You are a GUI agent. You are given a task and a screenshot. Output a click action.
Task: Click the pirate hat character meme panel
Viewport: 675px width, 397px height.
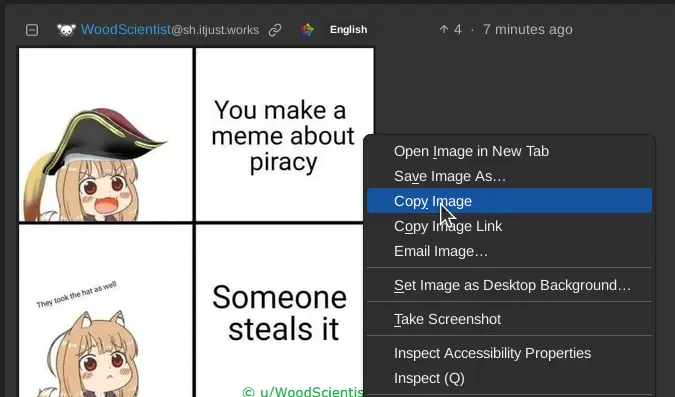click(105, 135)
